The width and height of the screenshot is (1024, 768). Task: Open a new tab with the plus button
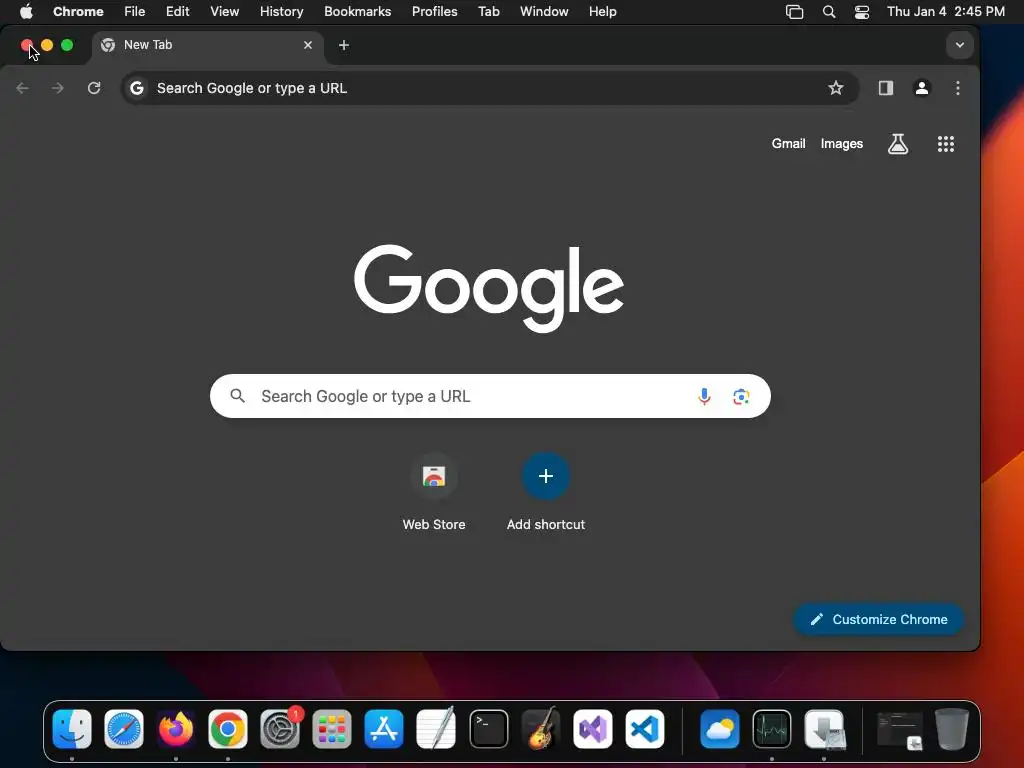click(344, 45)
